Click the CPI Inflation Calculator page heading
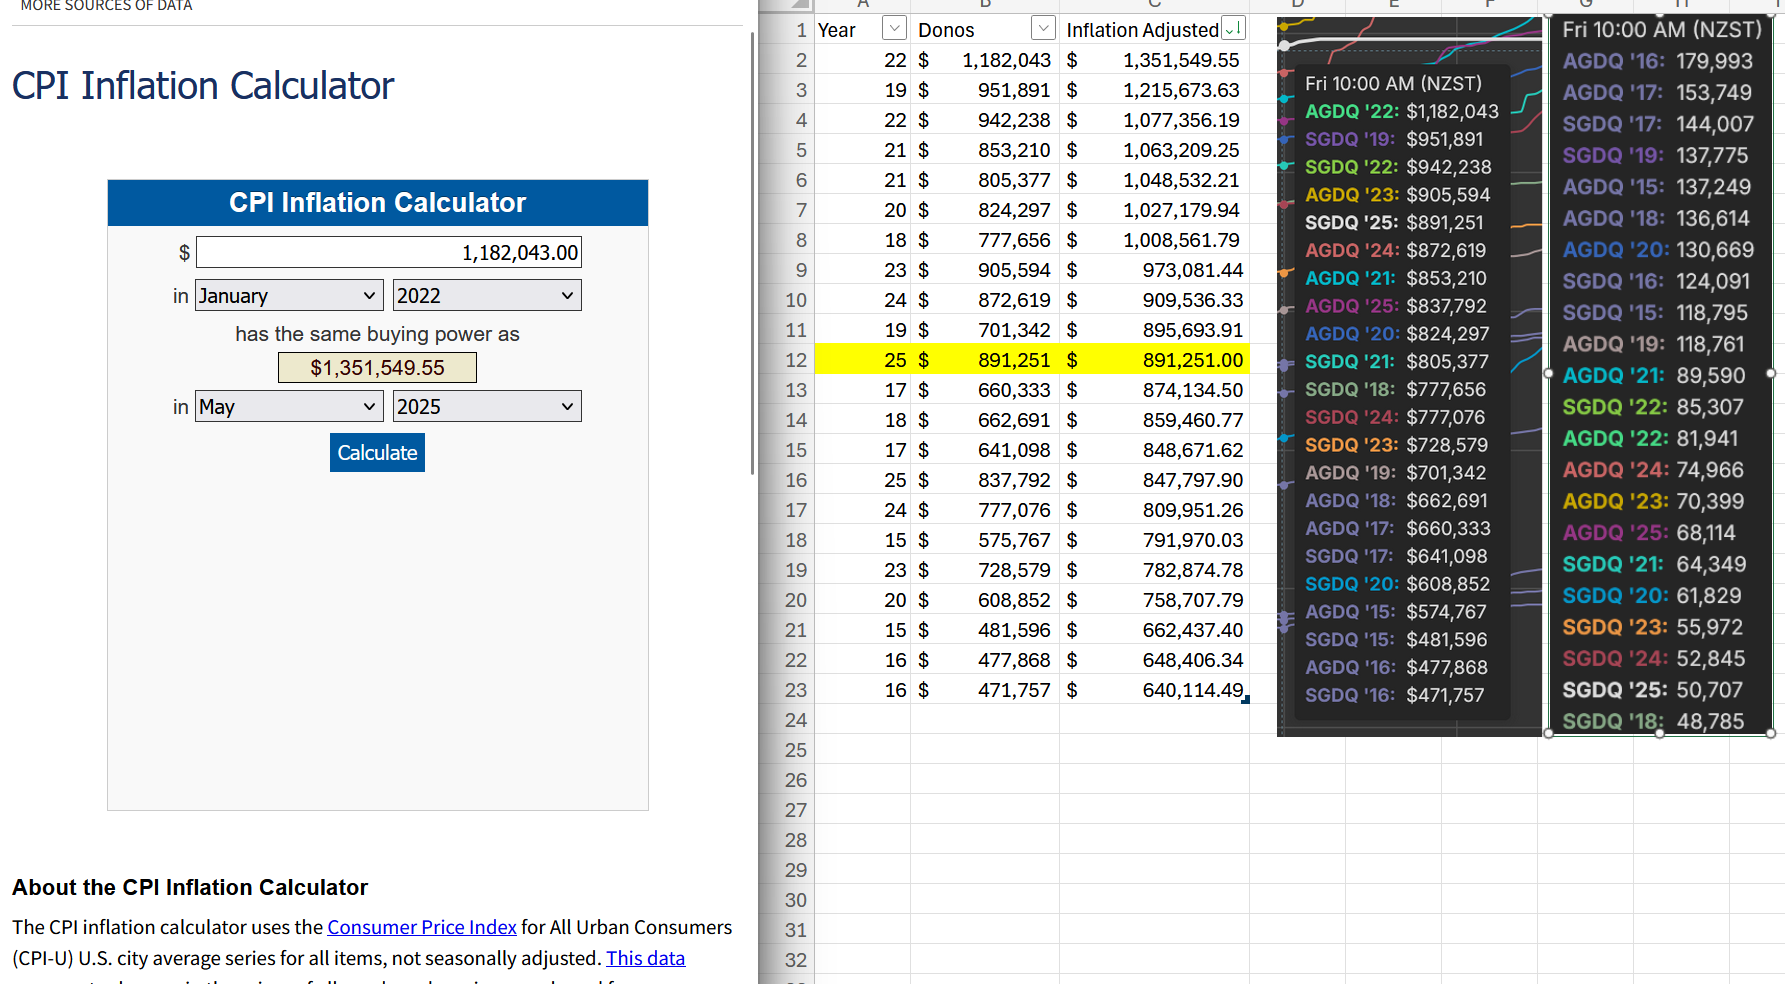The height and width of the screenshot is (984, 1785). 203,86
